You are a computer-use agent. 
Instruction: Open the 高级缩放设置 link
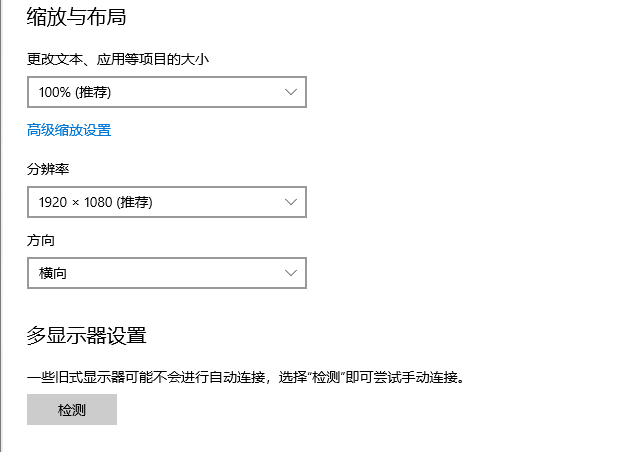coord(69,130)
